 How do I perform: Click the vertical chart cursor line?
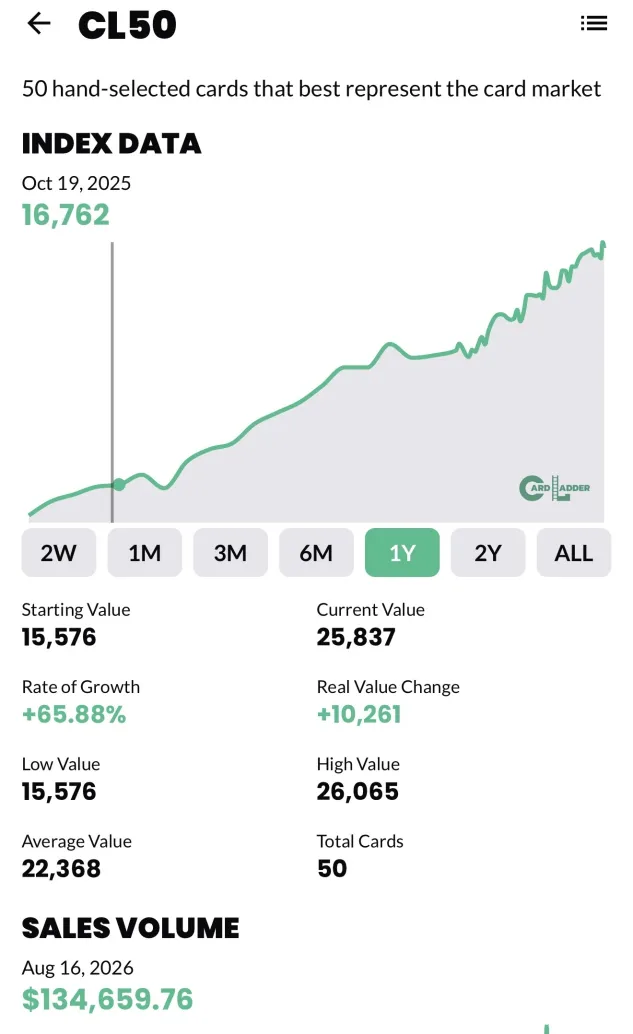112,382
